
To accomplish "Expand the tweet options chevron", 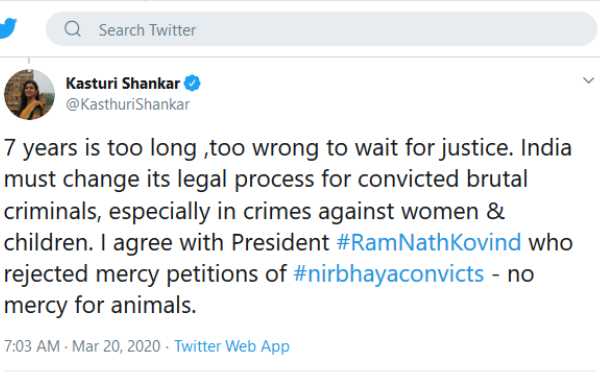I will pyautogui.click(x=588, y=81).
